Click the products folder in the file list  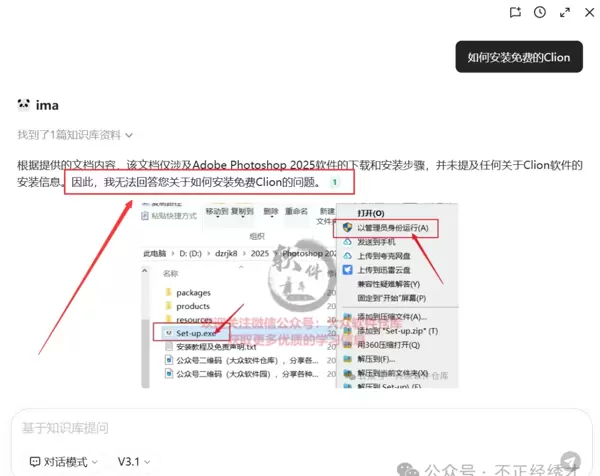coord(193,305)
